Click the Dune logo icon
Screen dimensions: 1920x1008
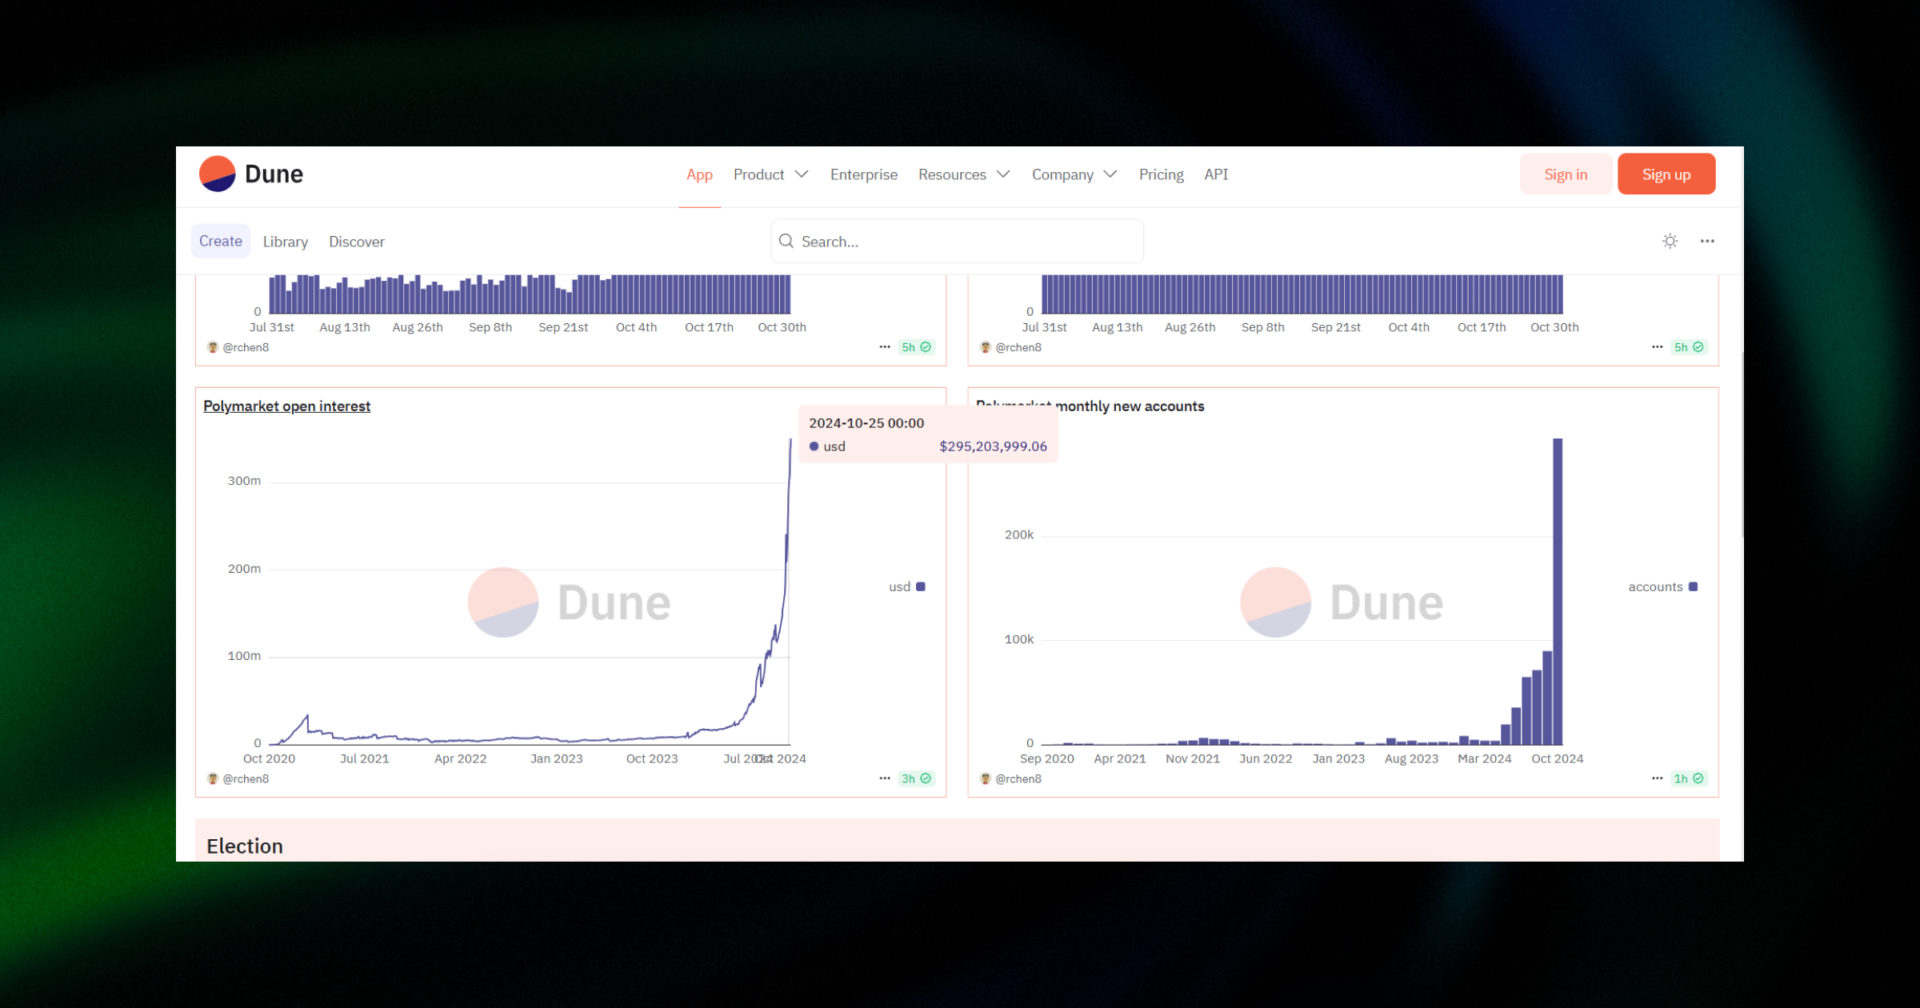(217, 174)
